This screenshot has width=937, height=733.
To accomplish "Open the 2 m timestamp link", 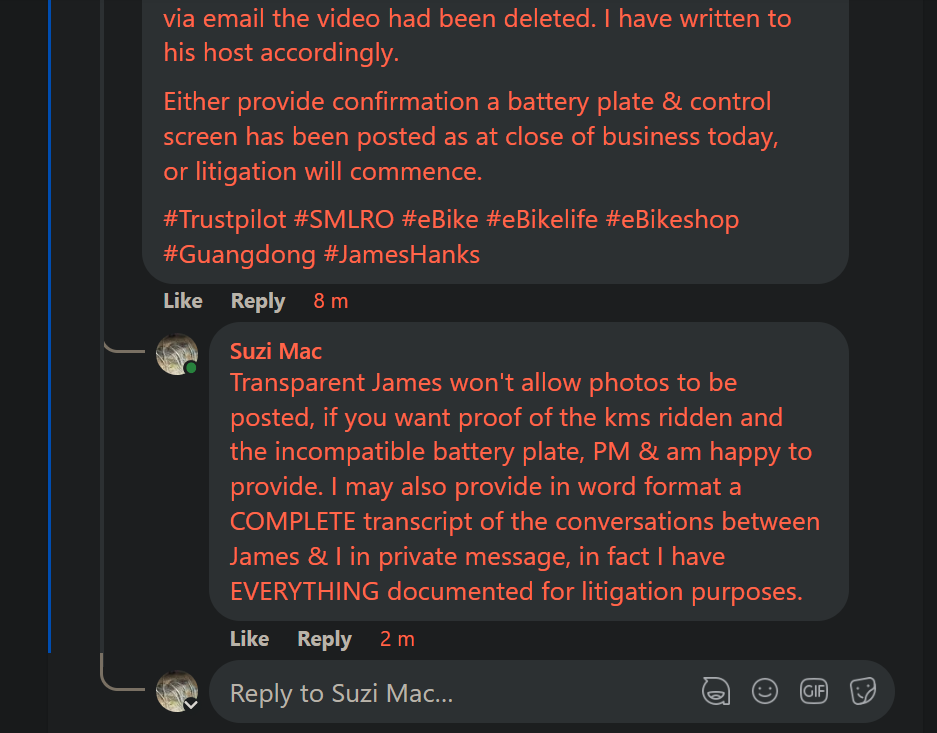I will coord(397,639).
